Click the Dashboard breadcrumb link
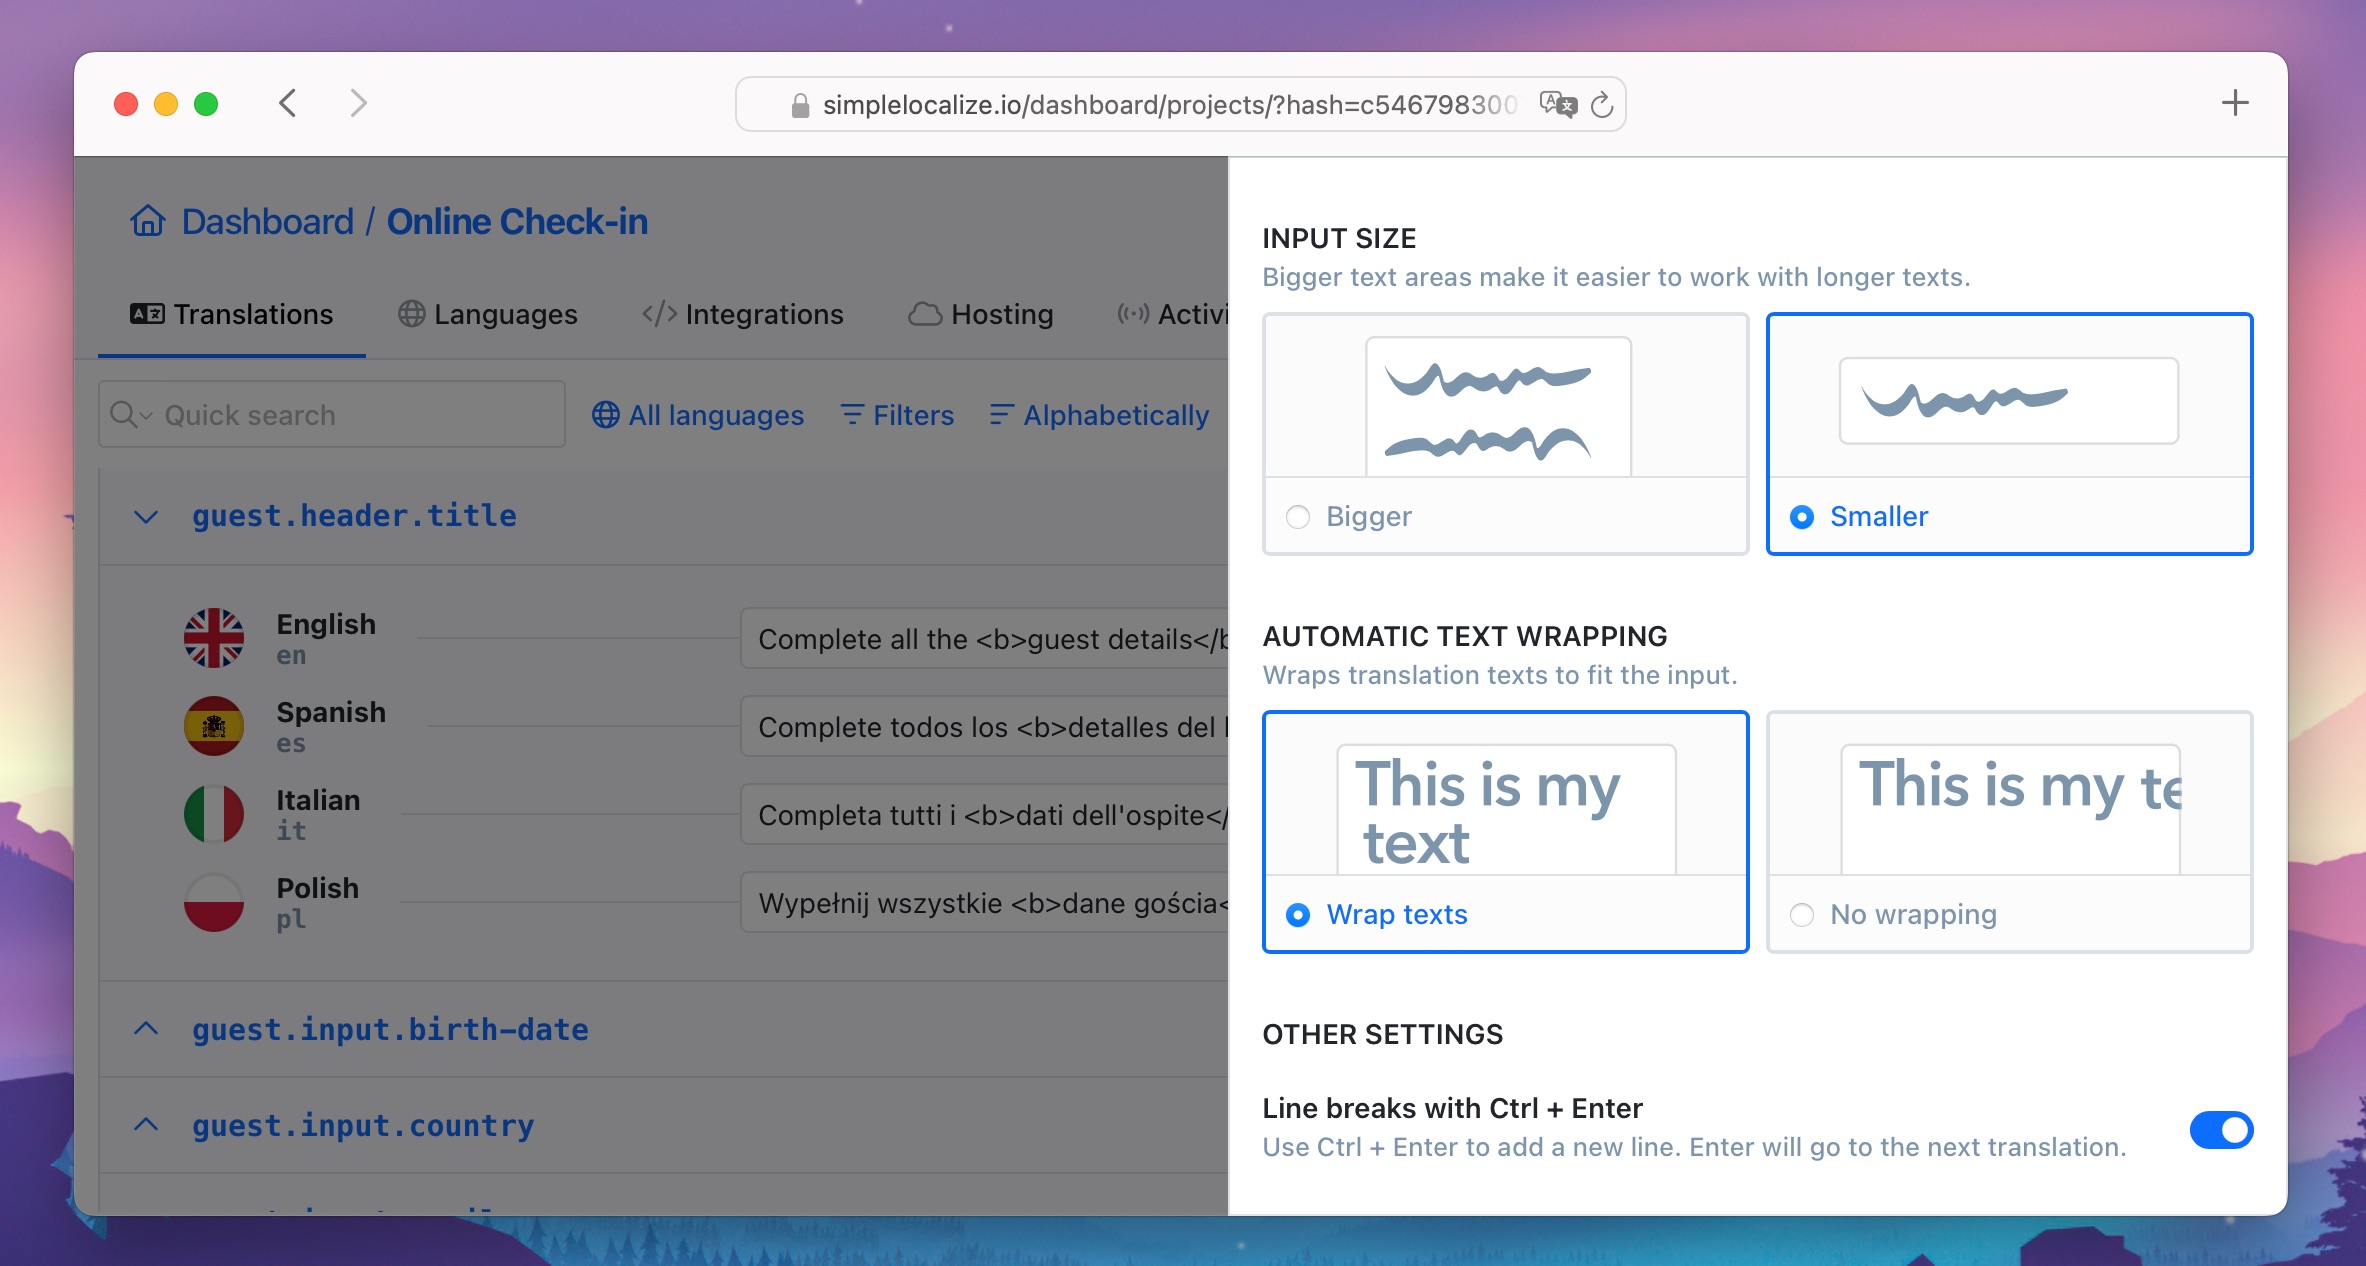Viewport: 2366px width, 1266px height. pos(267,221)
